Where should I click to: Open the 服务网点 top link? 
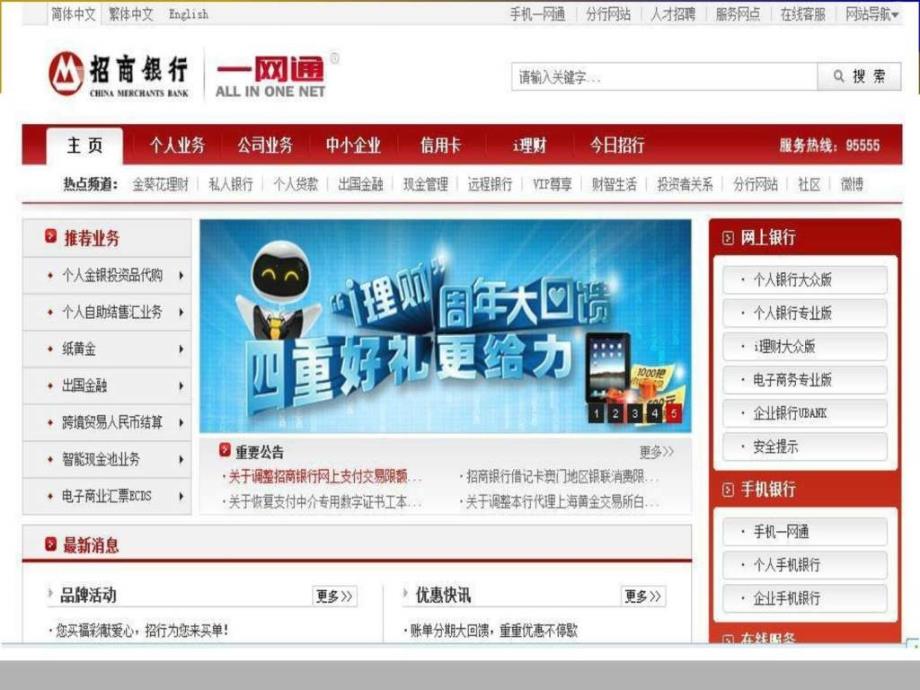click(738, 14)
